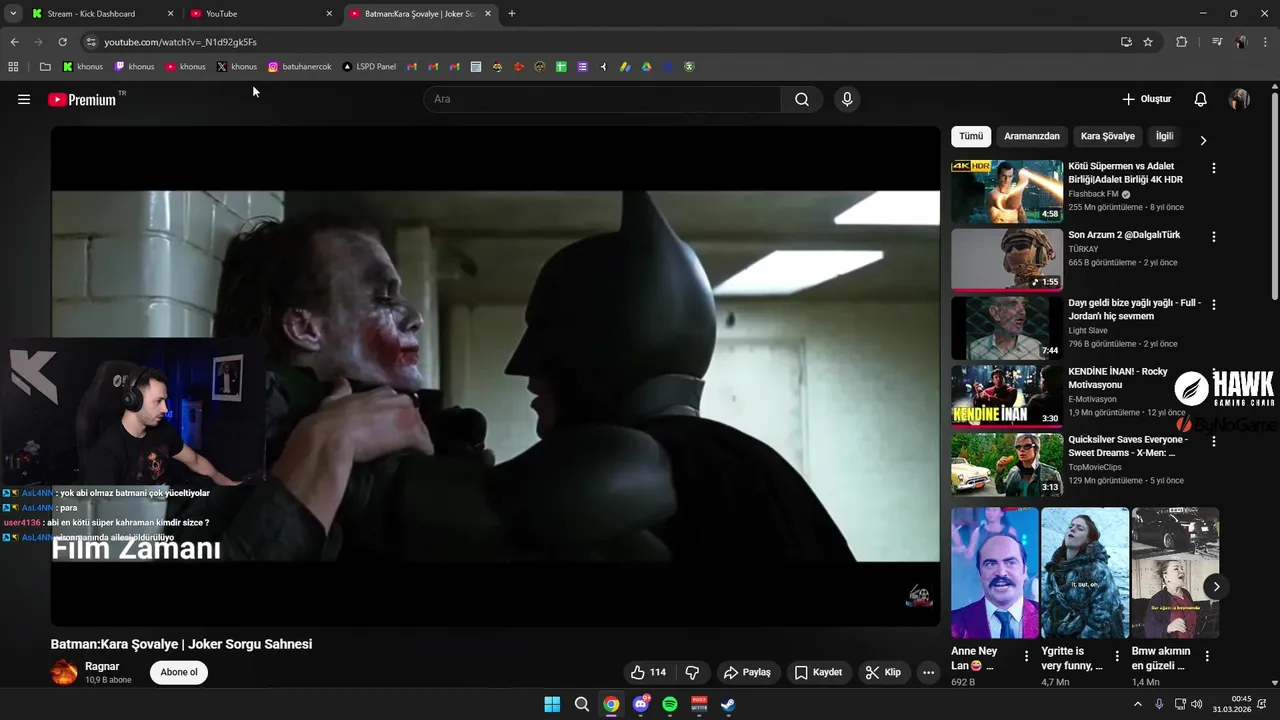The width and height of the screenshot is (1280, 720).
Task: Open Son Arzum 2 video thumbnail
Action: coord(1007,260)
